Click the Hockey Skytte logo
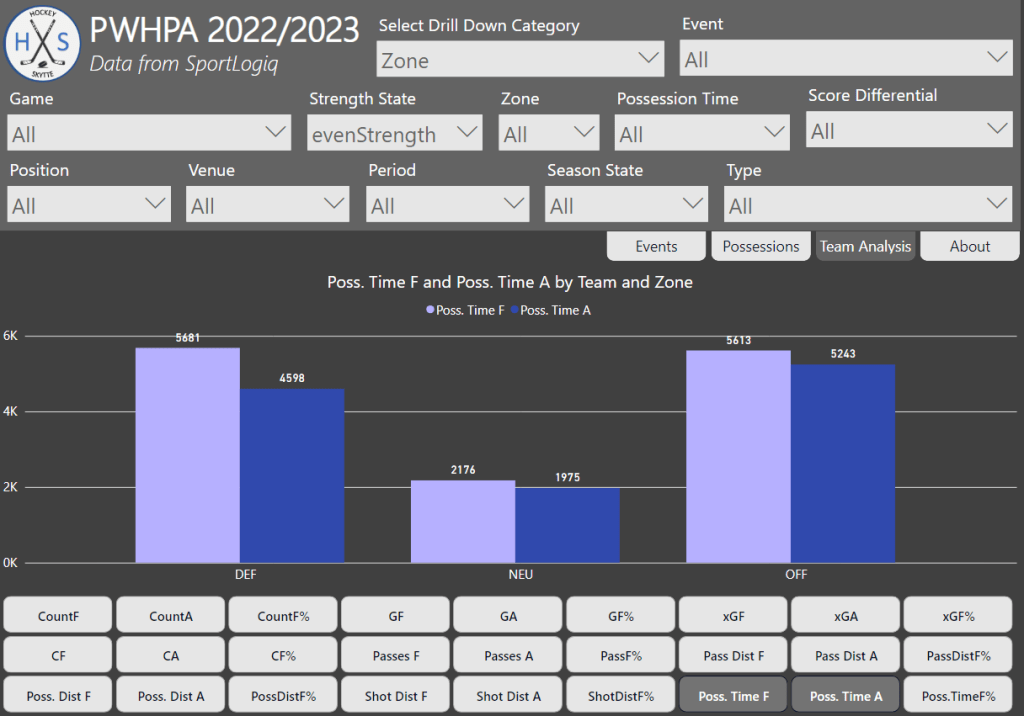 pos(43,42)
